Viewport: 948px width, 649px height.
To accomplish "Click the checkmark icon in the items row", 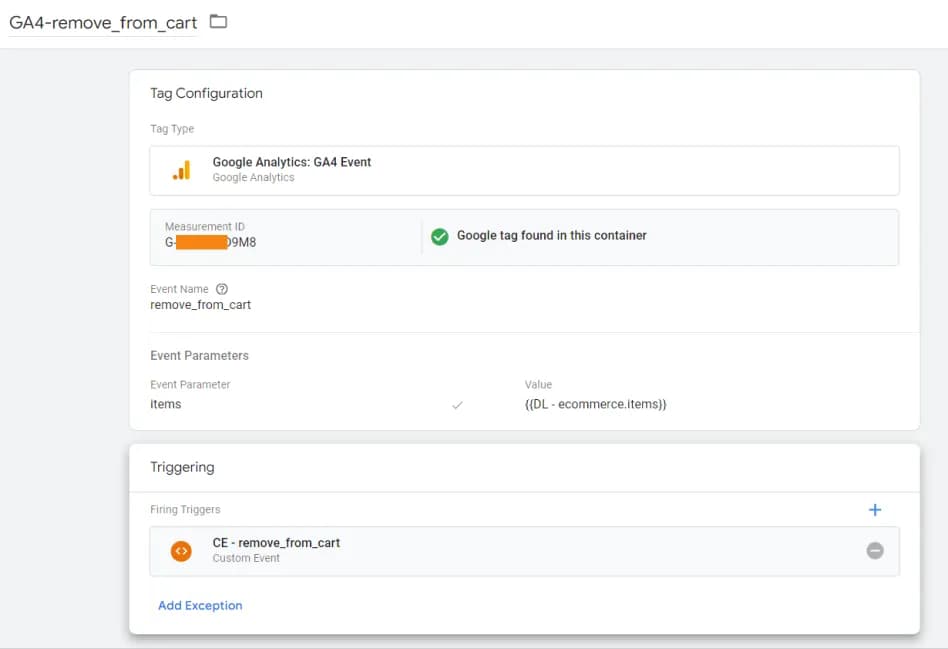I will click(x=457, y=405).
